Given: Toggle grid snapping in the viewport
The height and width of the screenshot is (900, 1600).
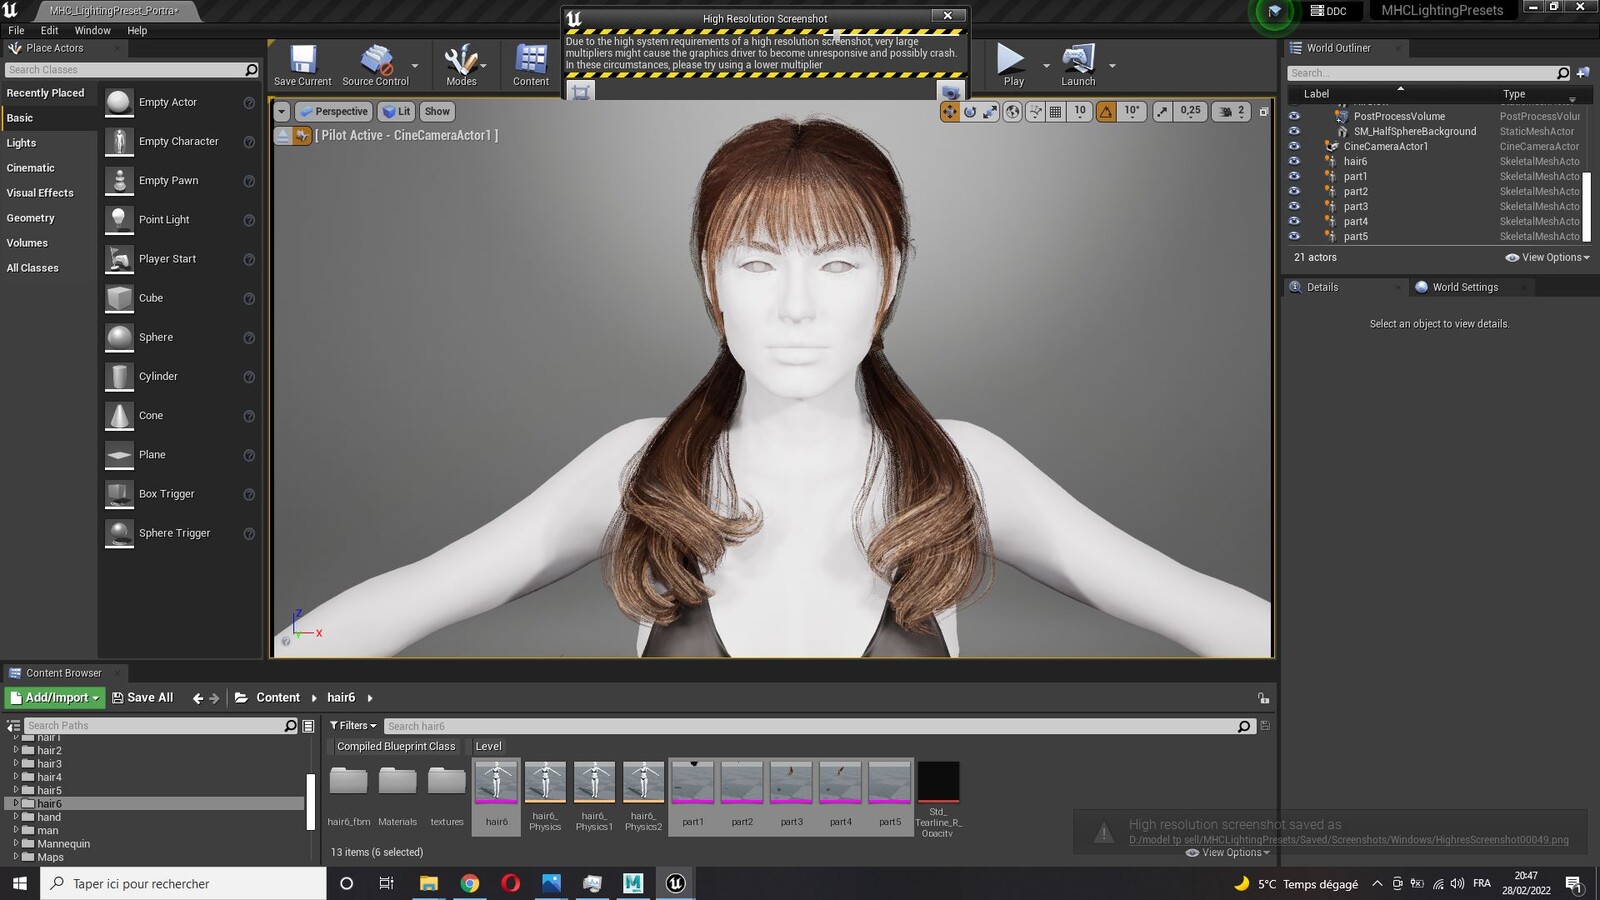Looking at the screenshot, I should [x=1055, y=112].
